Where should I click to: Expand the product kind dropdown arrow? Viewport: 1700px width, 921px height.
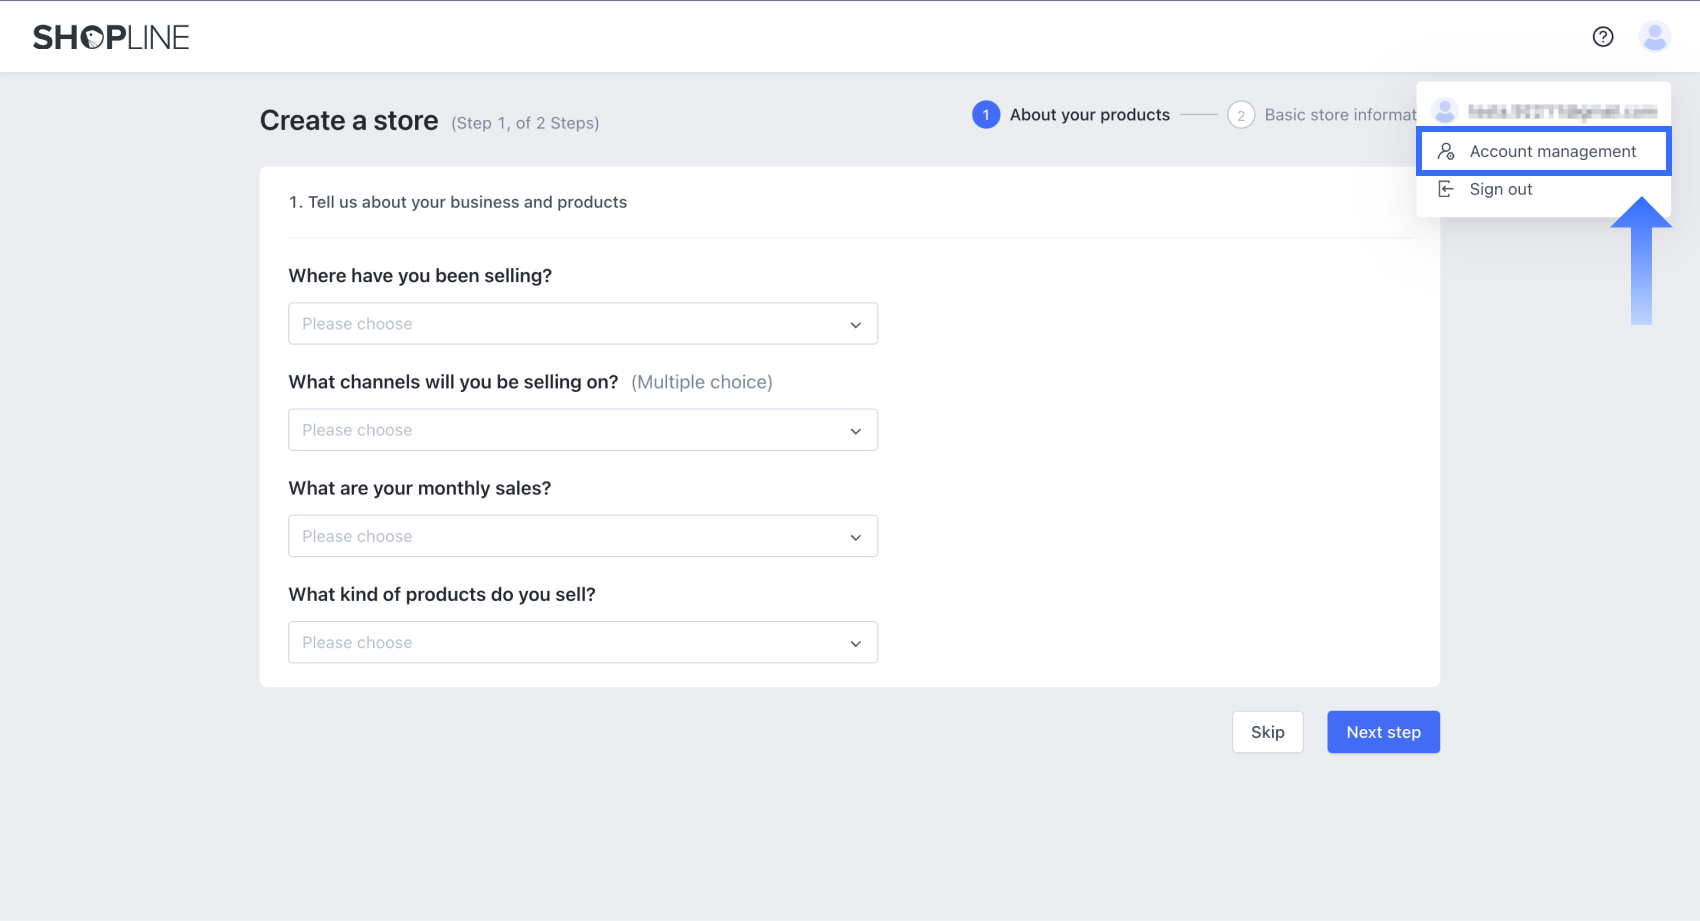(855, 643)
